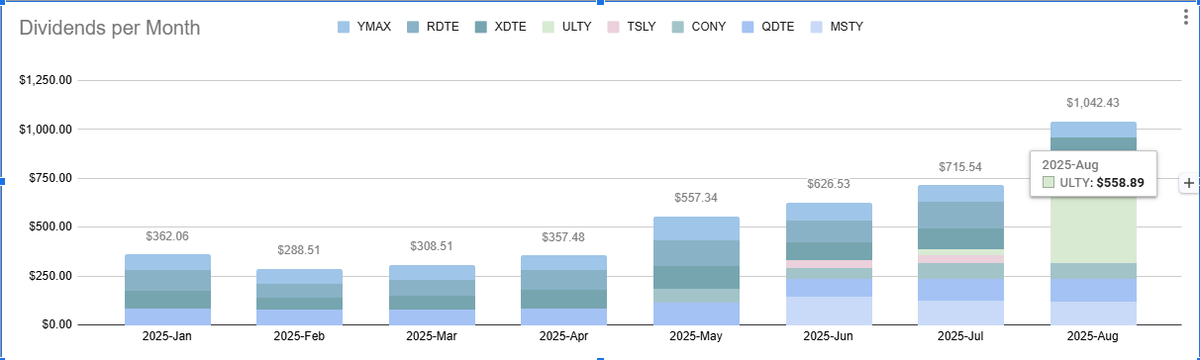Select the CONY legend color swatch

click(678, 27)
